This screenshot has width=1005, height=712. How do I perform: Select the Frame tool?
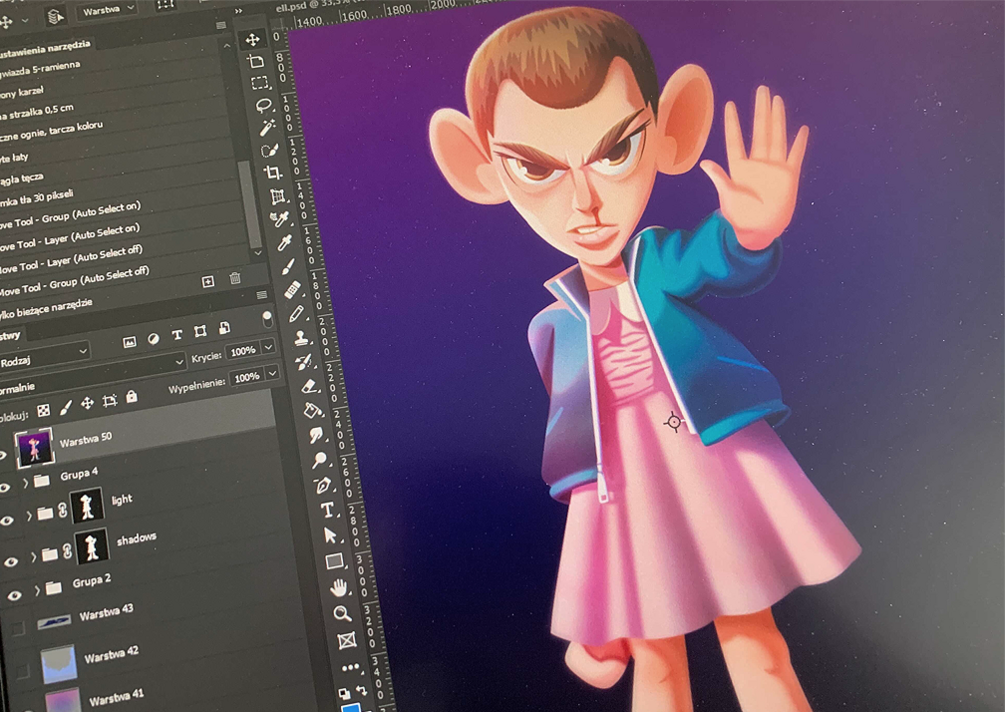347,640
